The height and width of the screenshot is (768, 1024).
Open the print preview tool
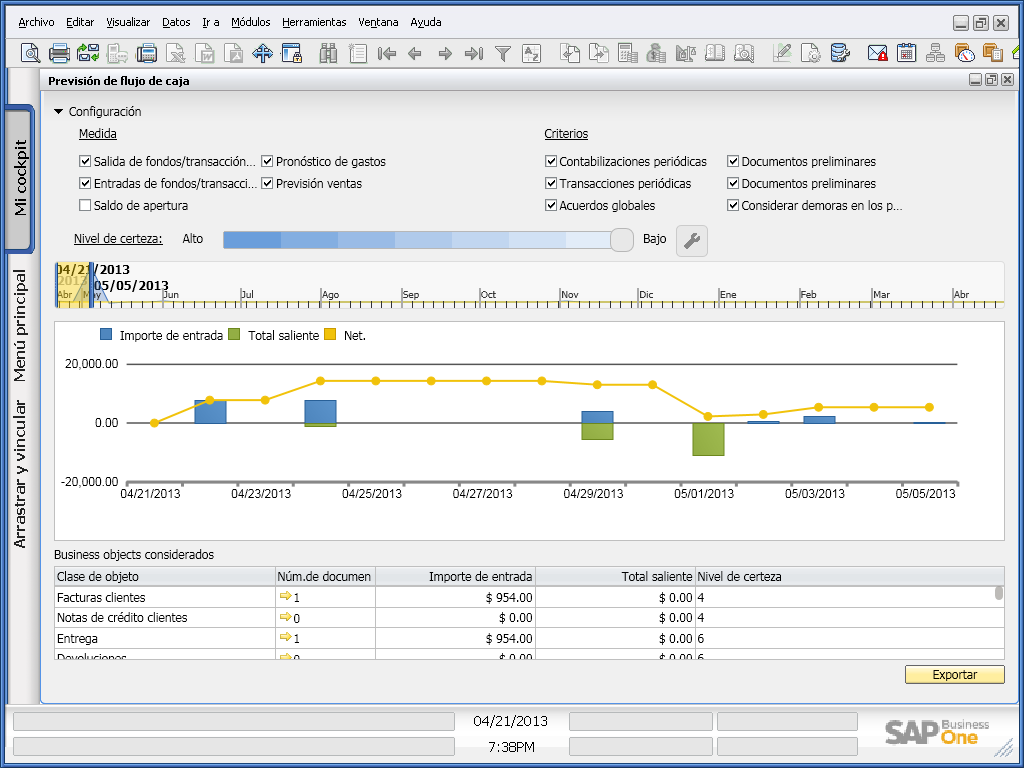tap(30, 53)
